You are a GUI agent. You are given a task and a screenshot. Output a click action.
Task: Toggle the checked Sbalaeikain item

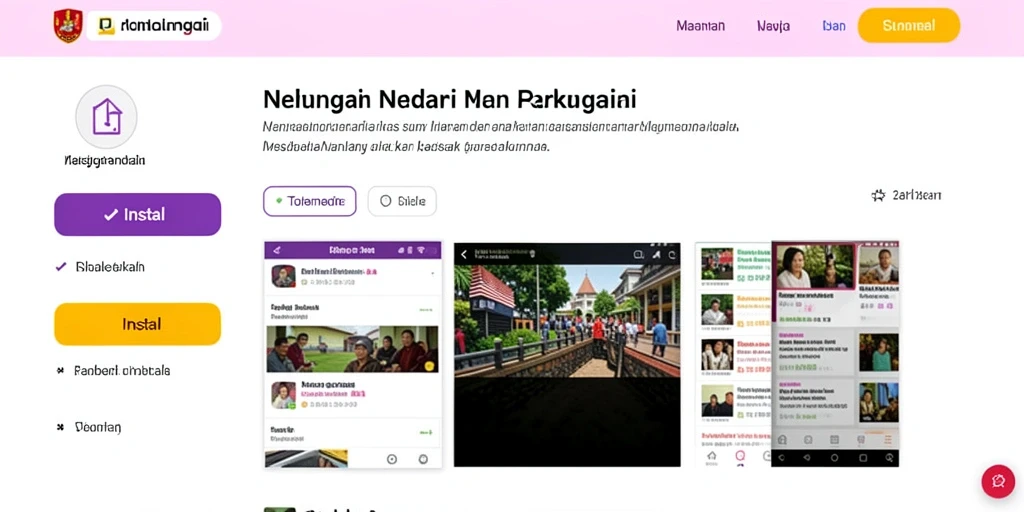100,266
